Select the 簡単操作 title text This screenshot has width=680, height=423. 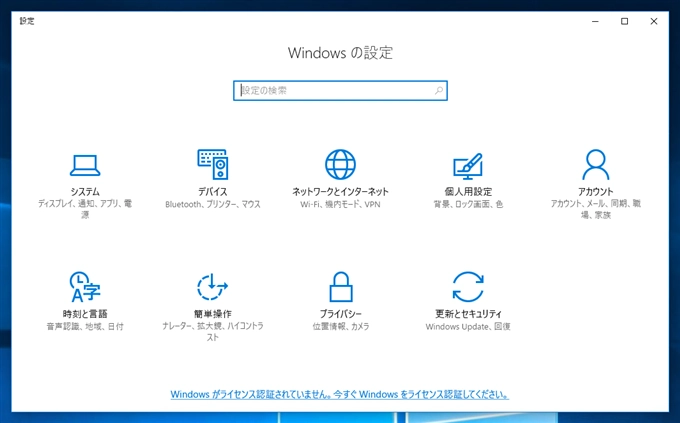(x=212, y=314)
